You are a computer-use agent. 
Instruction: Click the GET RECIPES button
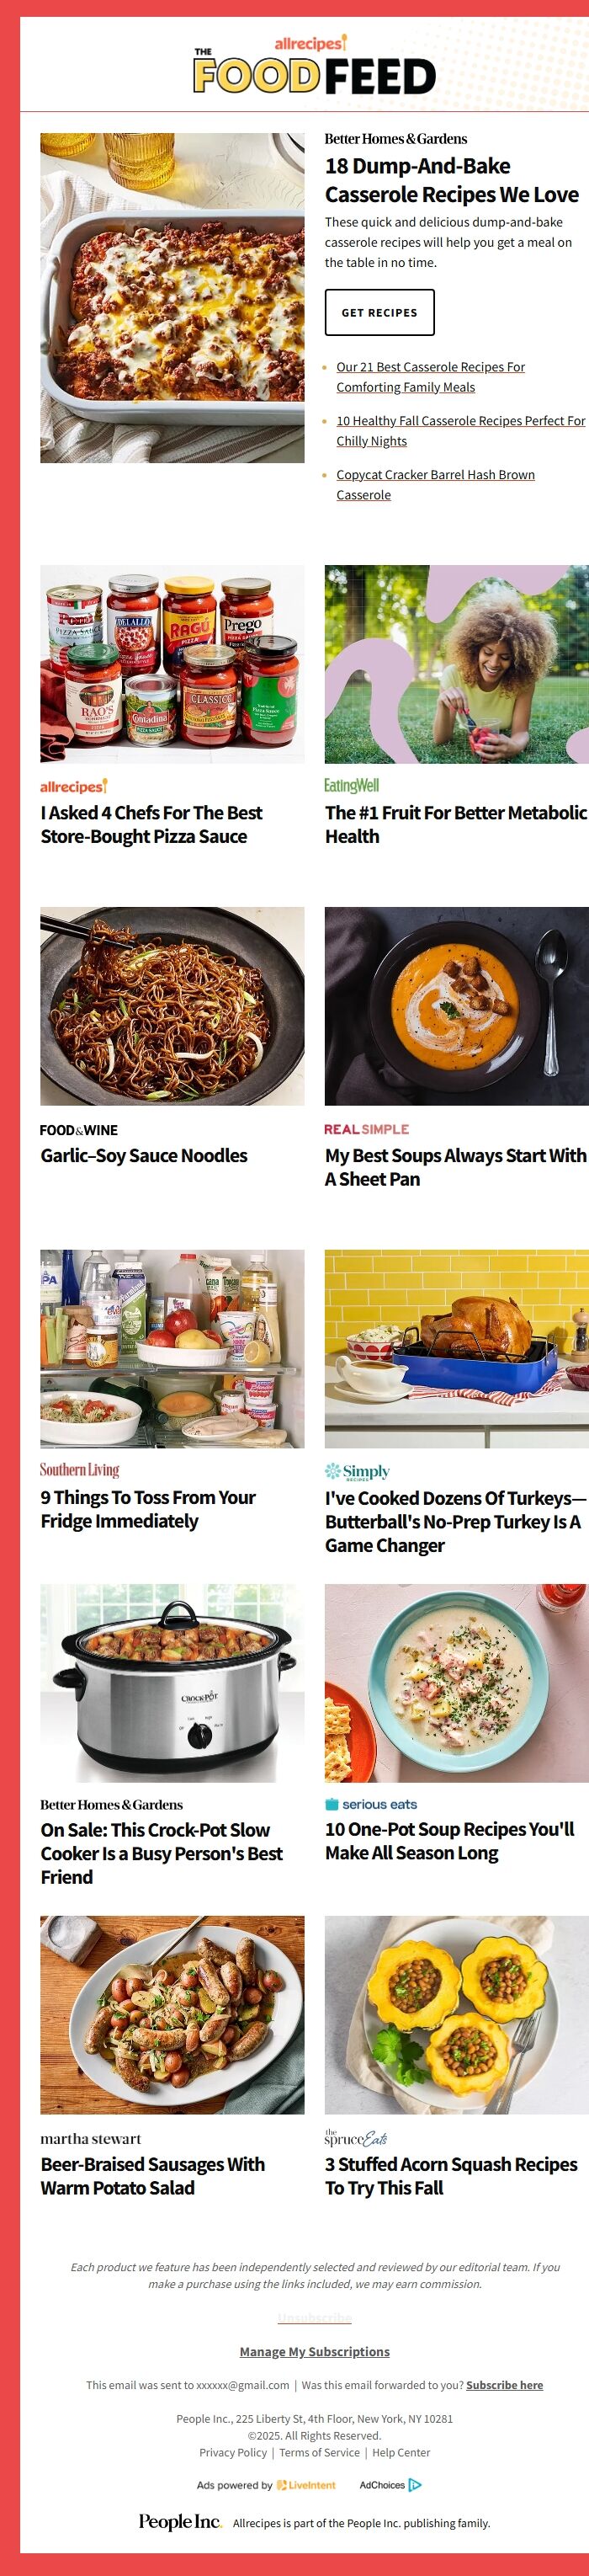(x=379, y=312)
